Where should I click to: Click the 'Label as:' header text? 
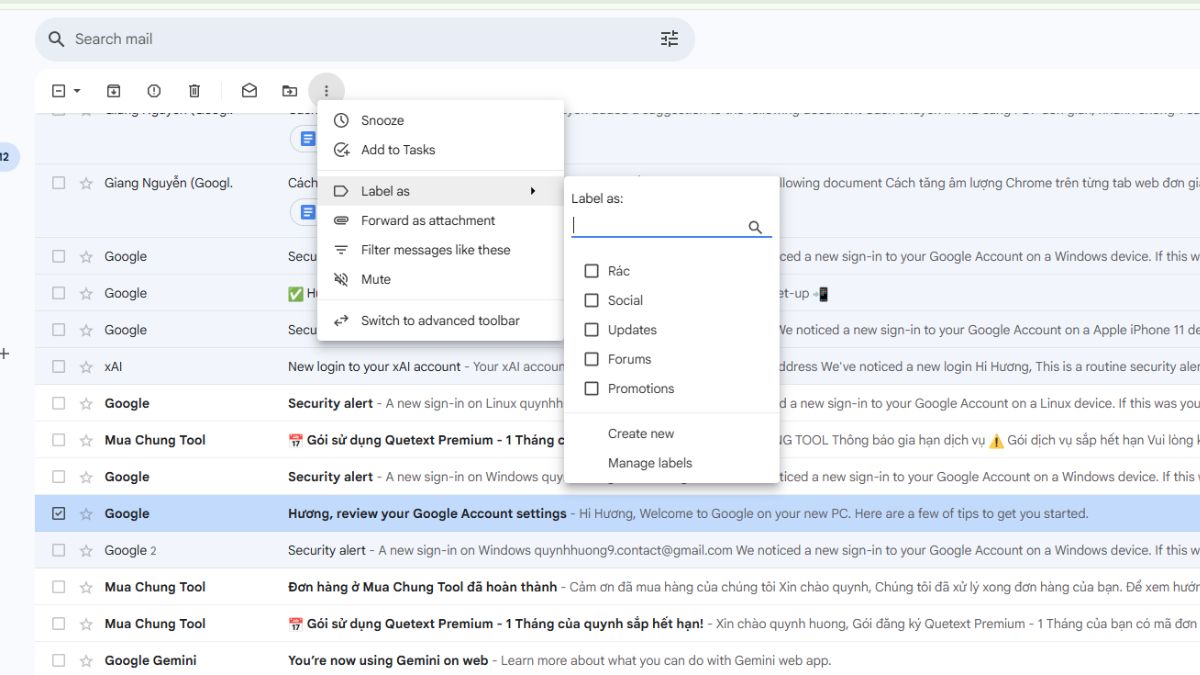pyautogui.click(x=597, y=199)
